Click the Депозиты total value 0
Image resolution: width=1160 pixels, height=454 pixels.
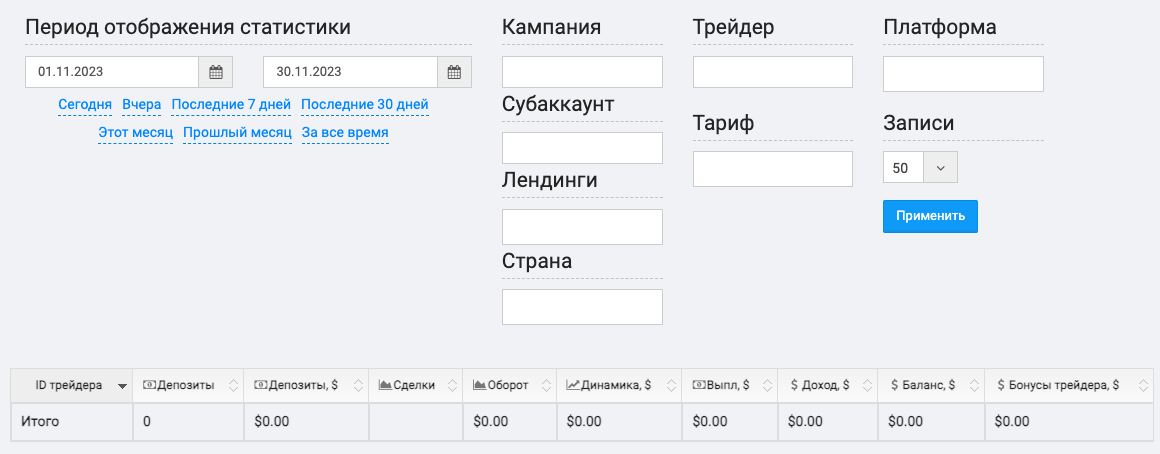pos(146,422)
